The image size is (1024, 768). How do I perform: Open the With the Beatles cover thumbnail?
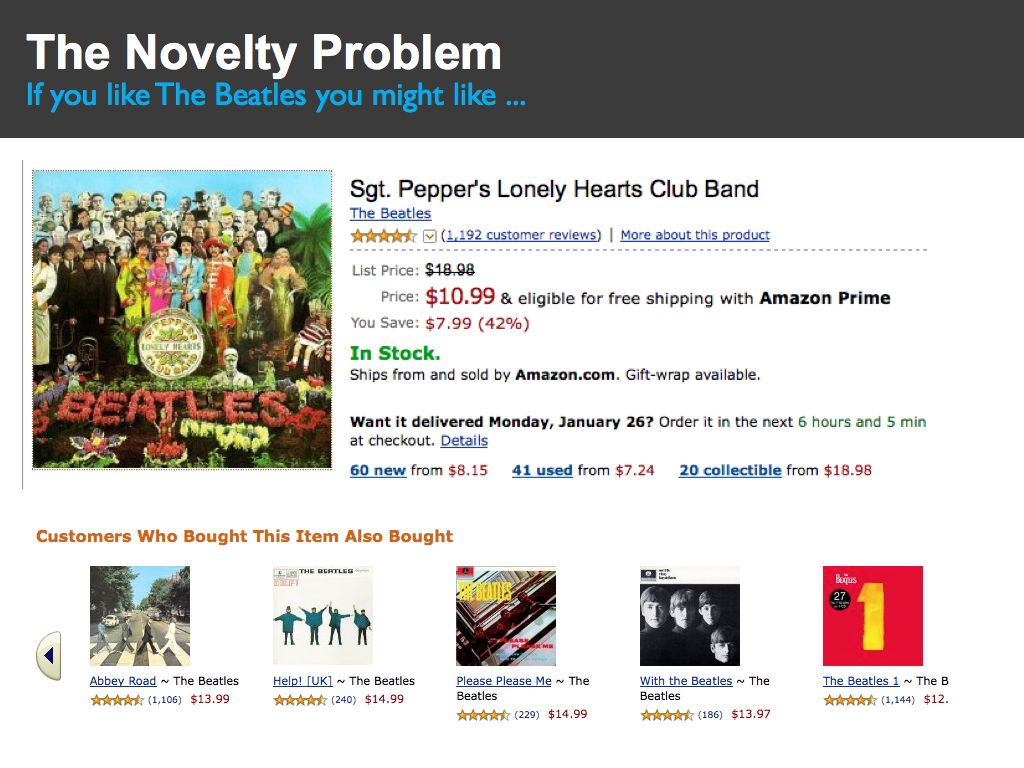pos(690,616)
